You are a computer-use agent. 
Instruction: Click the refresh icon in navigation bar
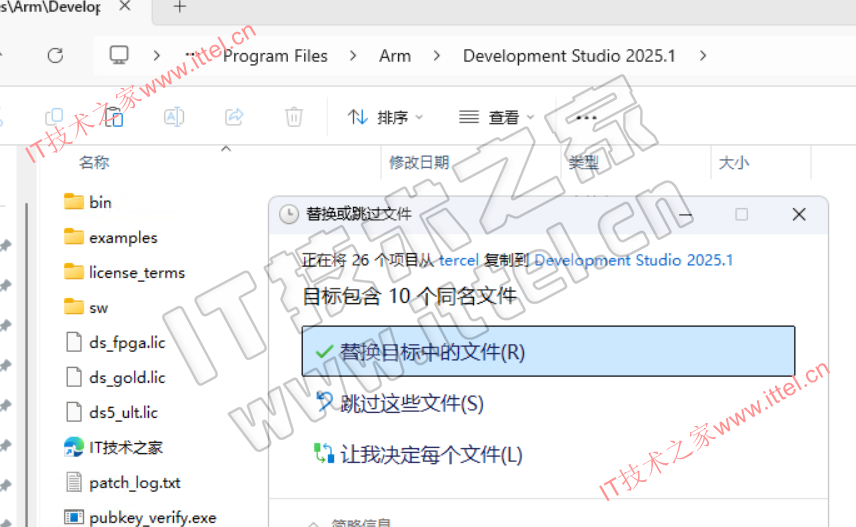click(x=56, y=56)
